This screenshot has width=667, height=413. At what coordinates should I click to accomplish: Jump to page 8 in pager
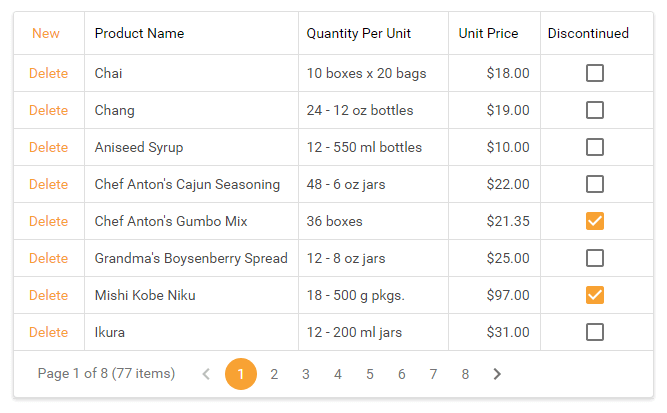[465, 374]
